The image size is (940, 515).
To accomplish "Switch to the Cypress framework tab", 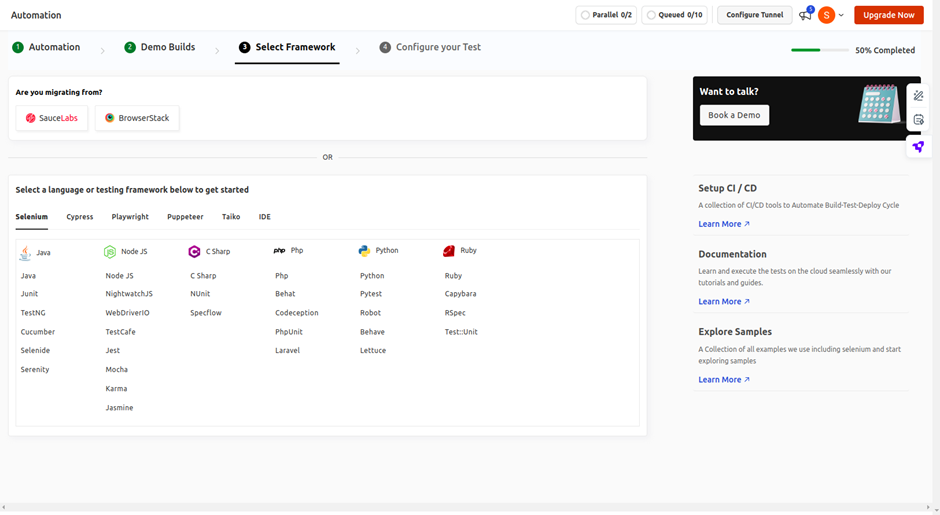I will coord(80,217).
